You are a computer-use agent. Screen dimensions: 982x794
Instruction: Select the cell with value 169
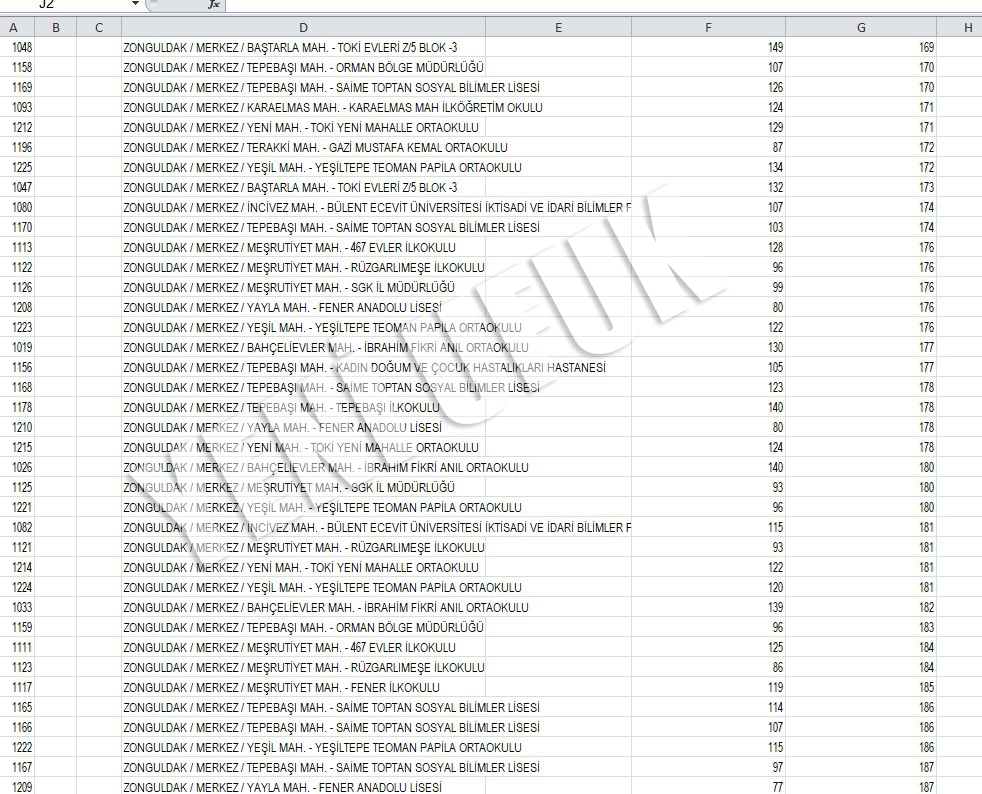[861, 47]
